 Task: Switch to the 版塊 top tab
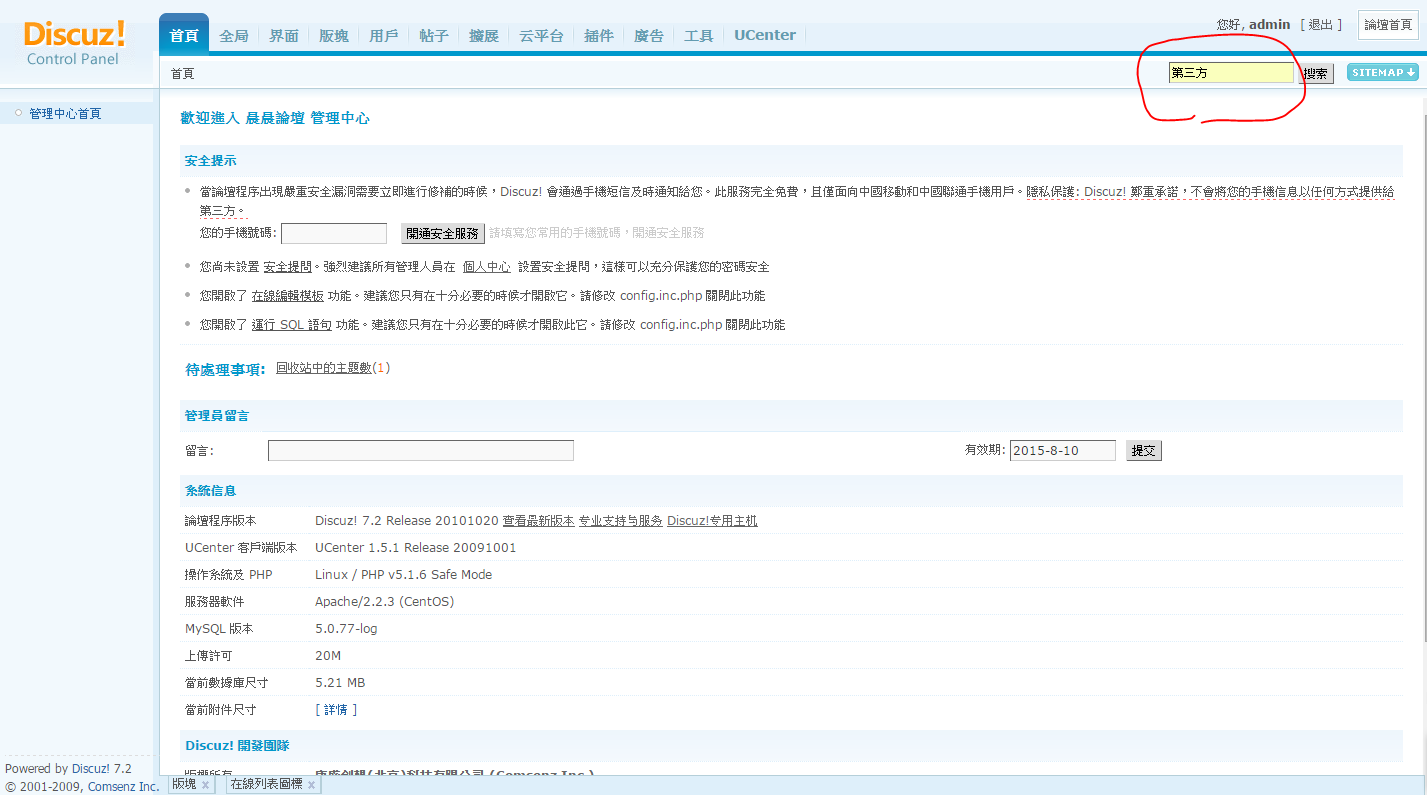(334, 35)
